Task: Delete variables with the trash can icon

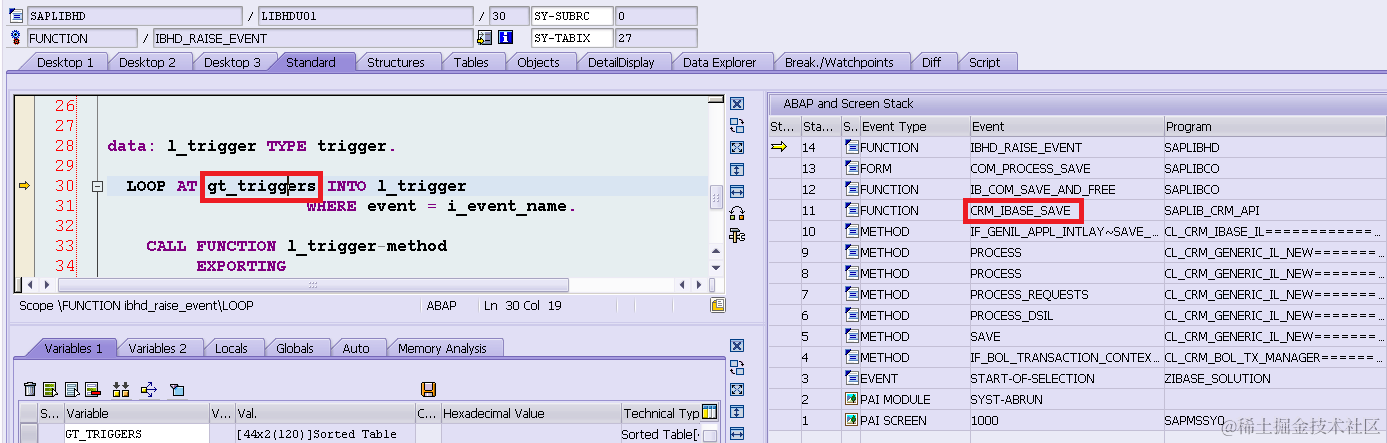Action: click(30, 389)
